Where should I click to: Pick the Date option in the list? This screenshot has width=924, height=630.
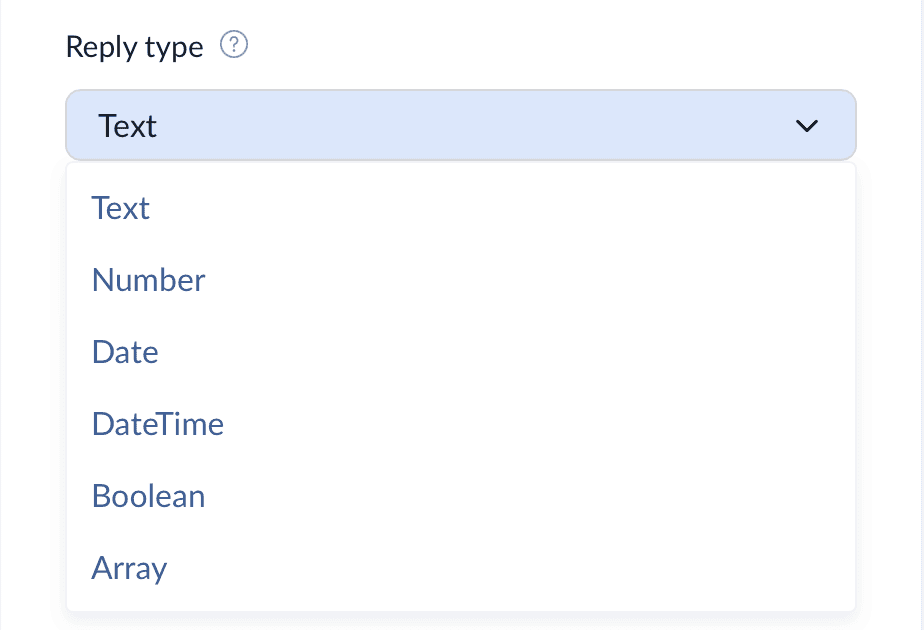(x=460, y=352)
